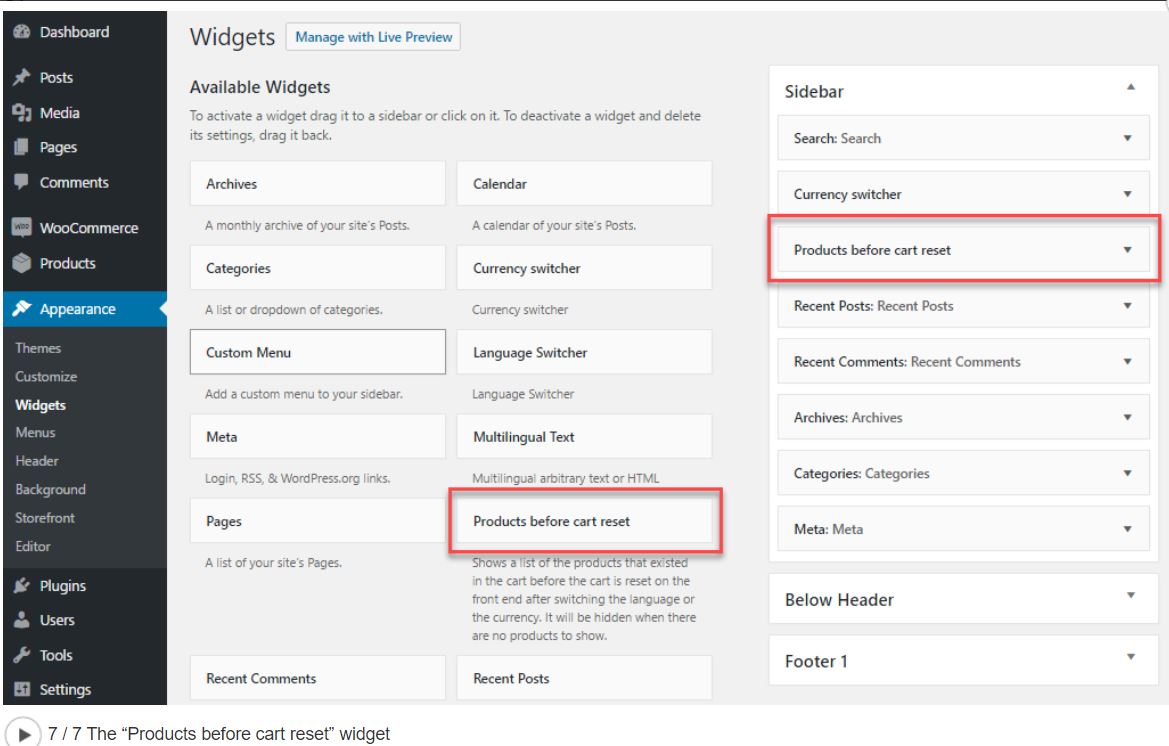Open Menus submenu item

35,432
